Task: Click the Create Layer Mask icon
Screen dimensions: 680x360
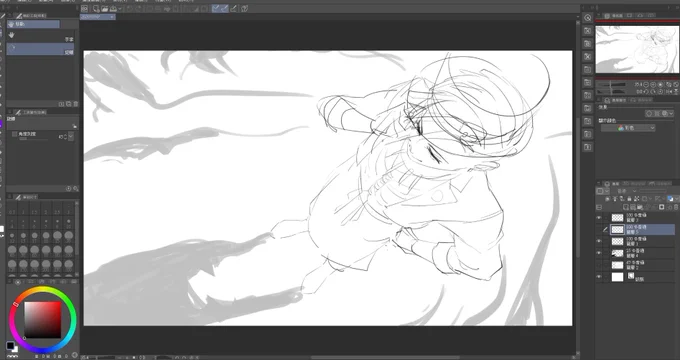Action: [661, 207]
